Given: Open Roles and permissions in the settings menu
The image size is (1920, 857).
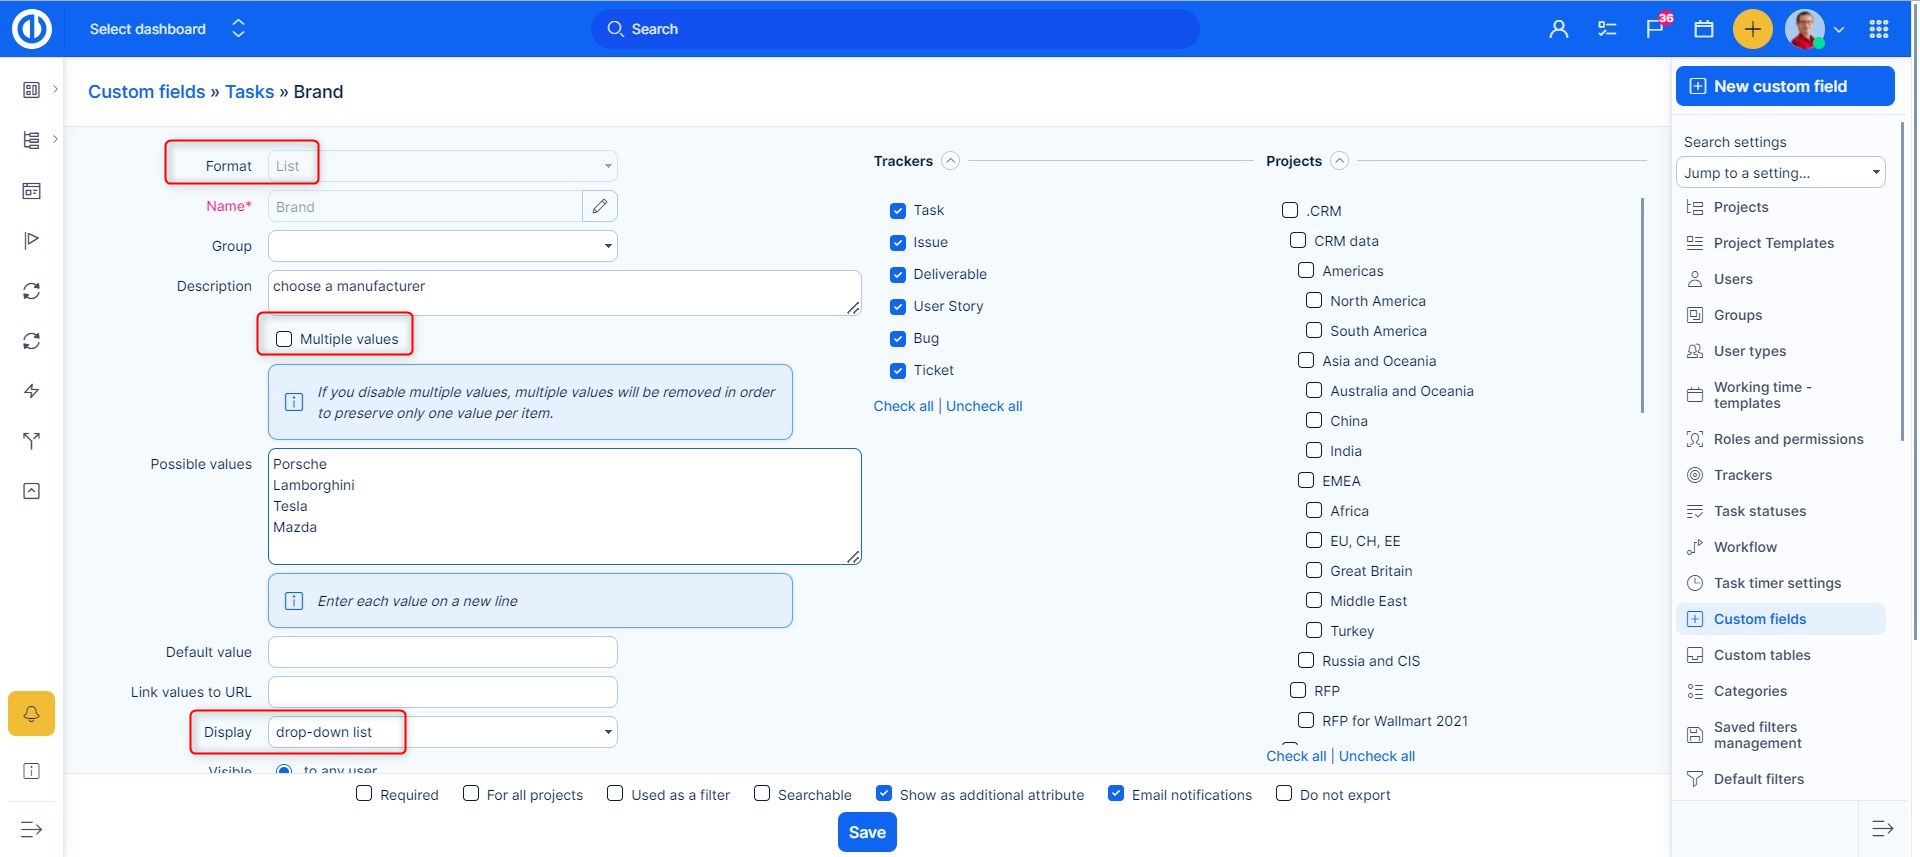Looking at the screenshot, I should coord(1788,439).
